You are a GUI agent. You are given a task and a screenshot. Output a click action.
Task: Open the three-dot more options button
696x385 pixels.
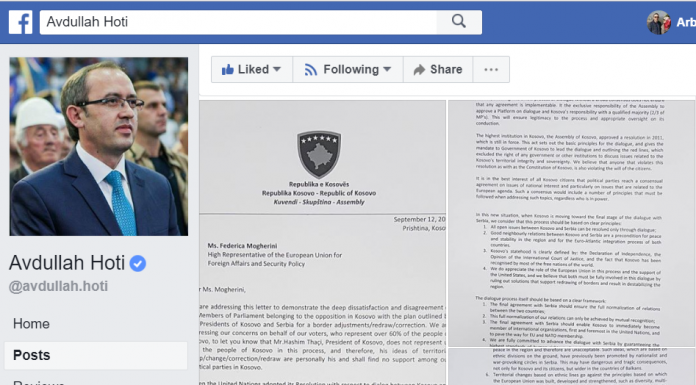(491, 70)
